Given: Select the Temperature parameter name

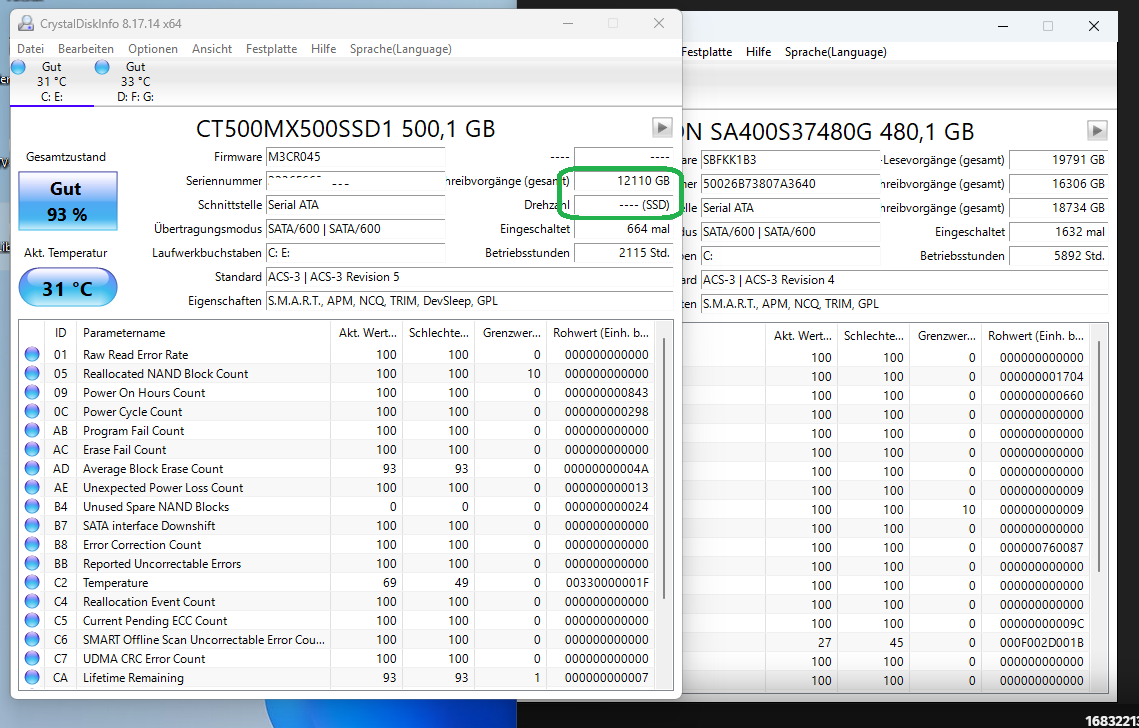Looking at the screenshot, I should click(x=115, y=583).
